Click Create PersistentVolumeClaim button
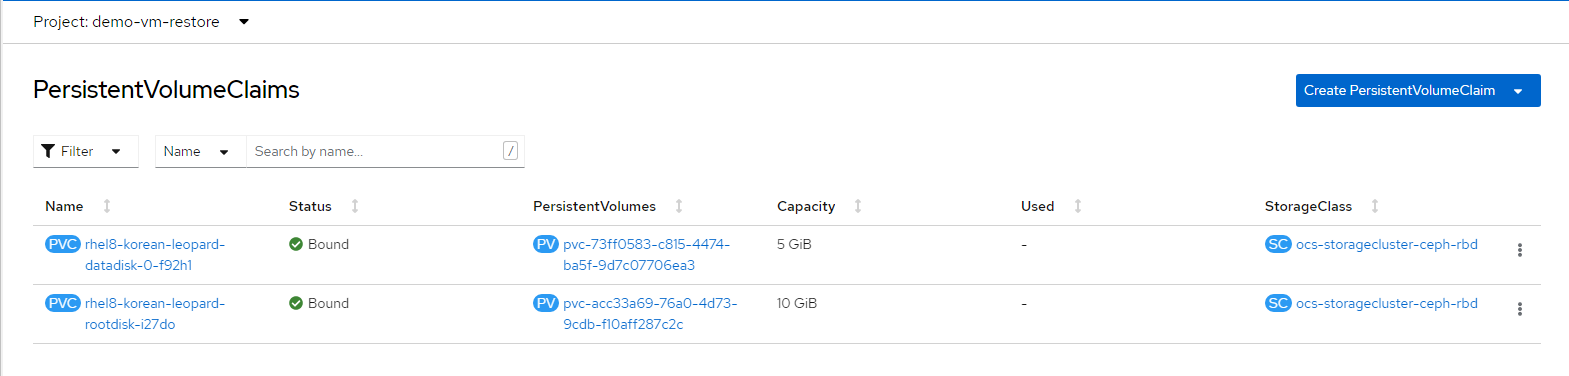The height and width of the screenshot is (376, 1569). point(1399,91)
